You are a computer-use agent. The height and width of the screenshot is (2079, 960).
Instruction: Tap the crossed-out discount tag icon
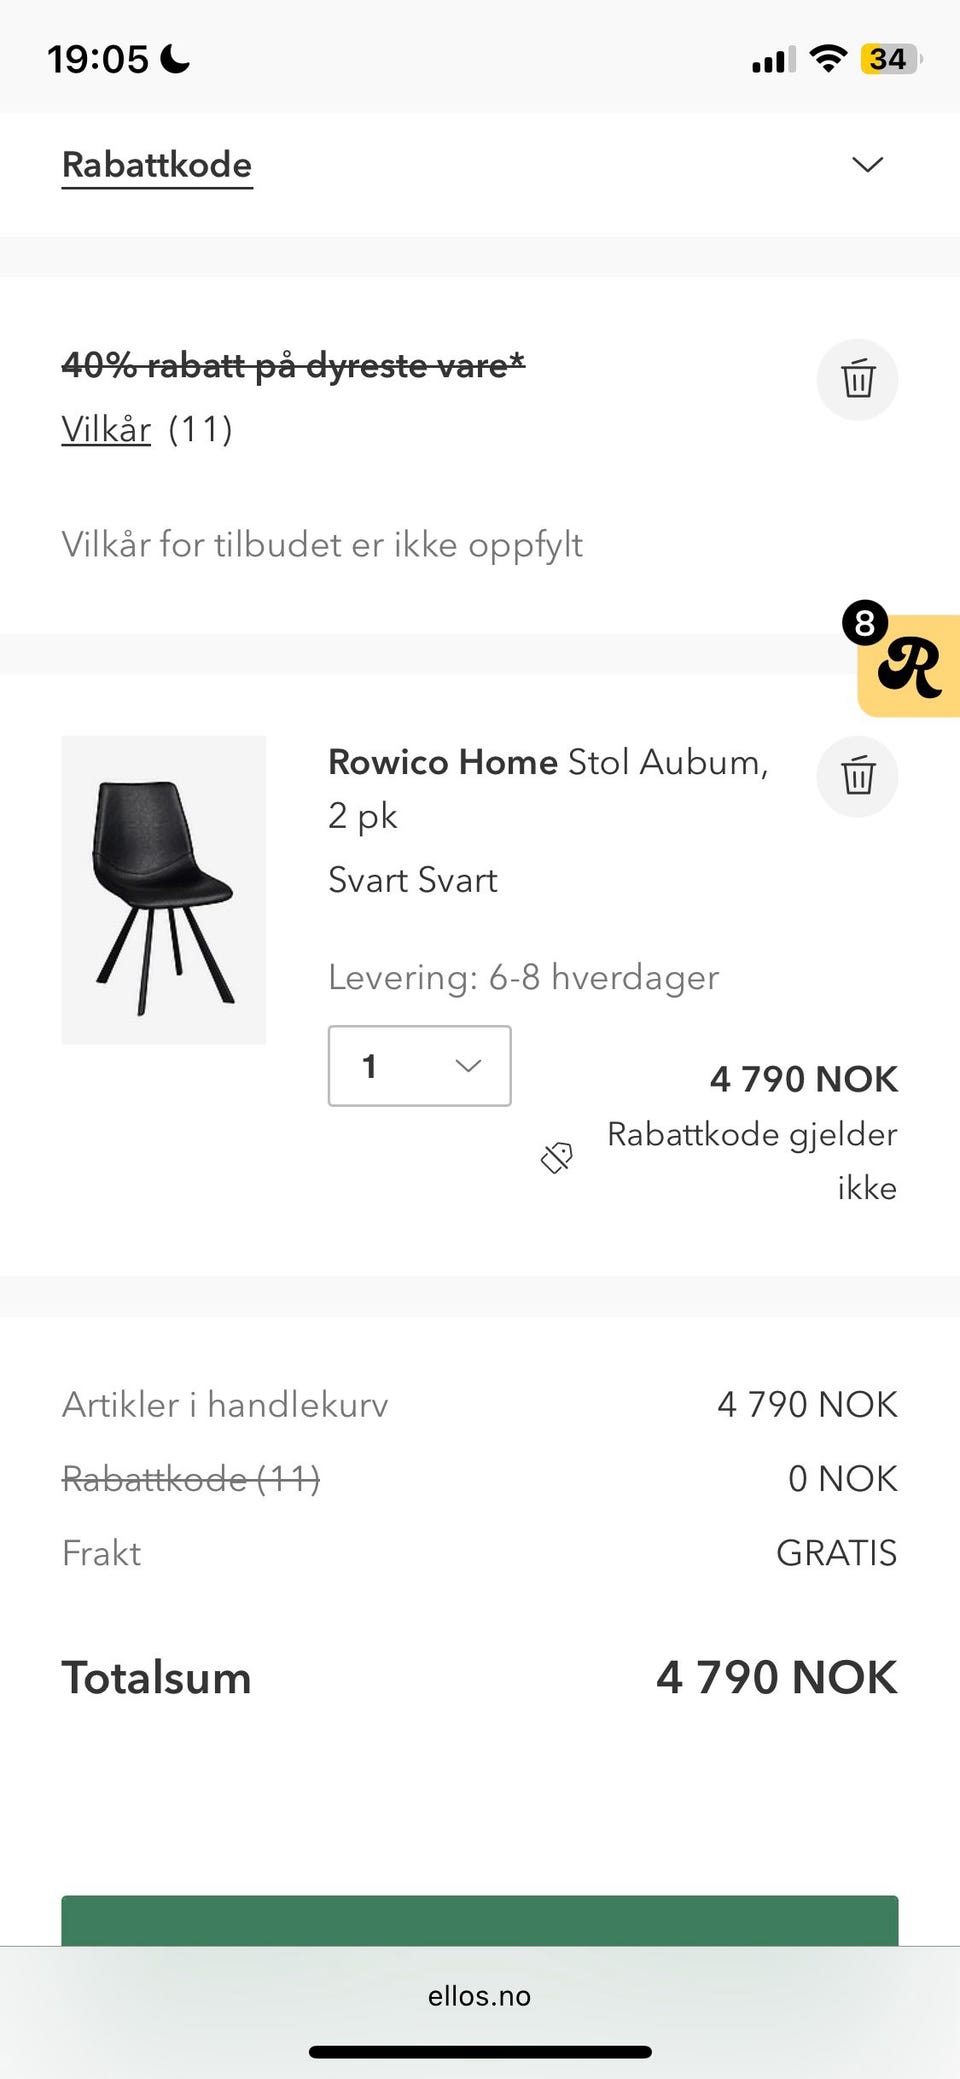click(557, 1158)
